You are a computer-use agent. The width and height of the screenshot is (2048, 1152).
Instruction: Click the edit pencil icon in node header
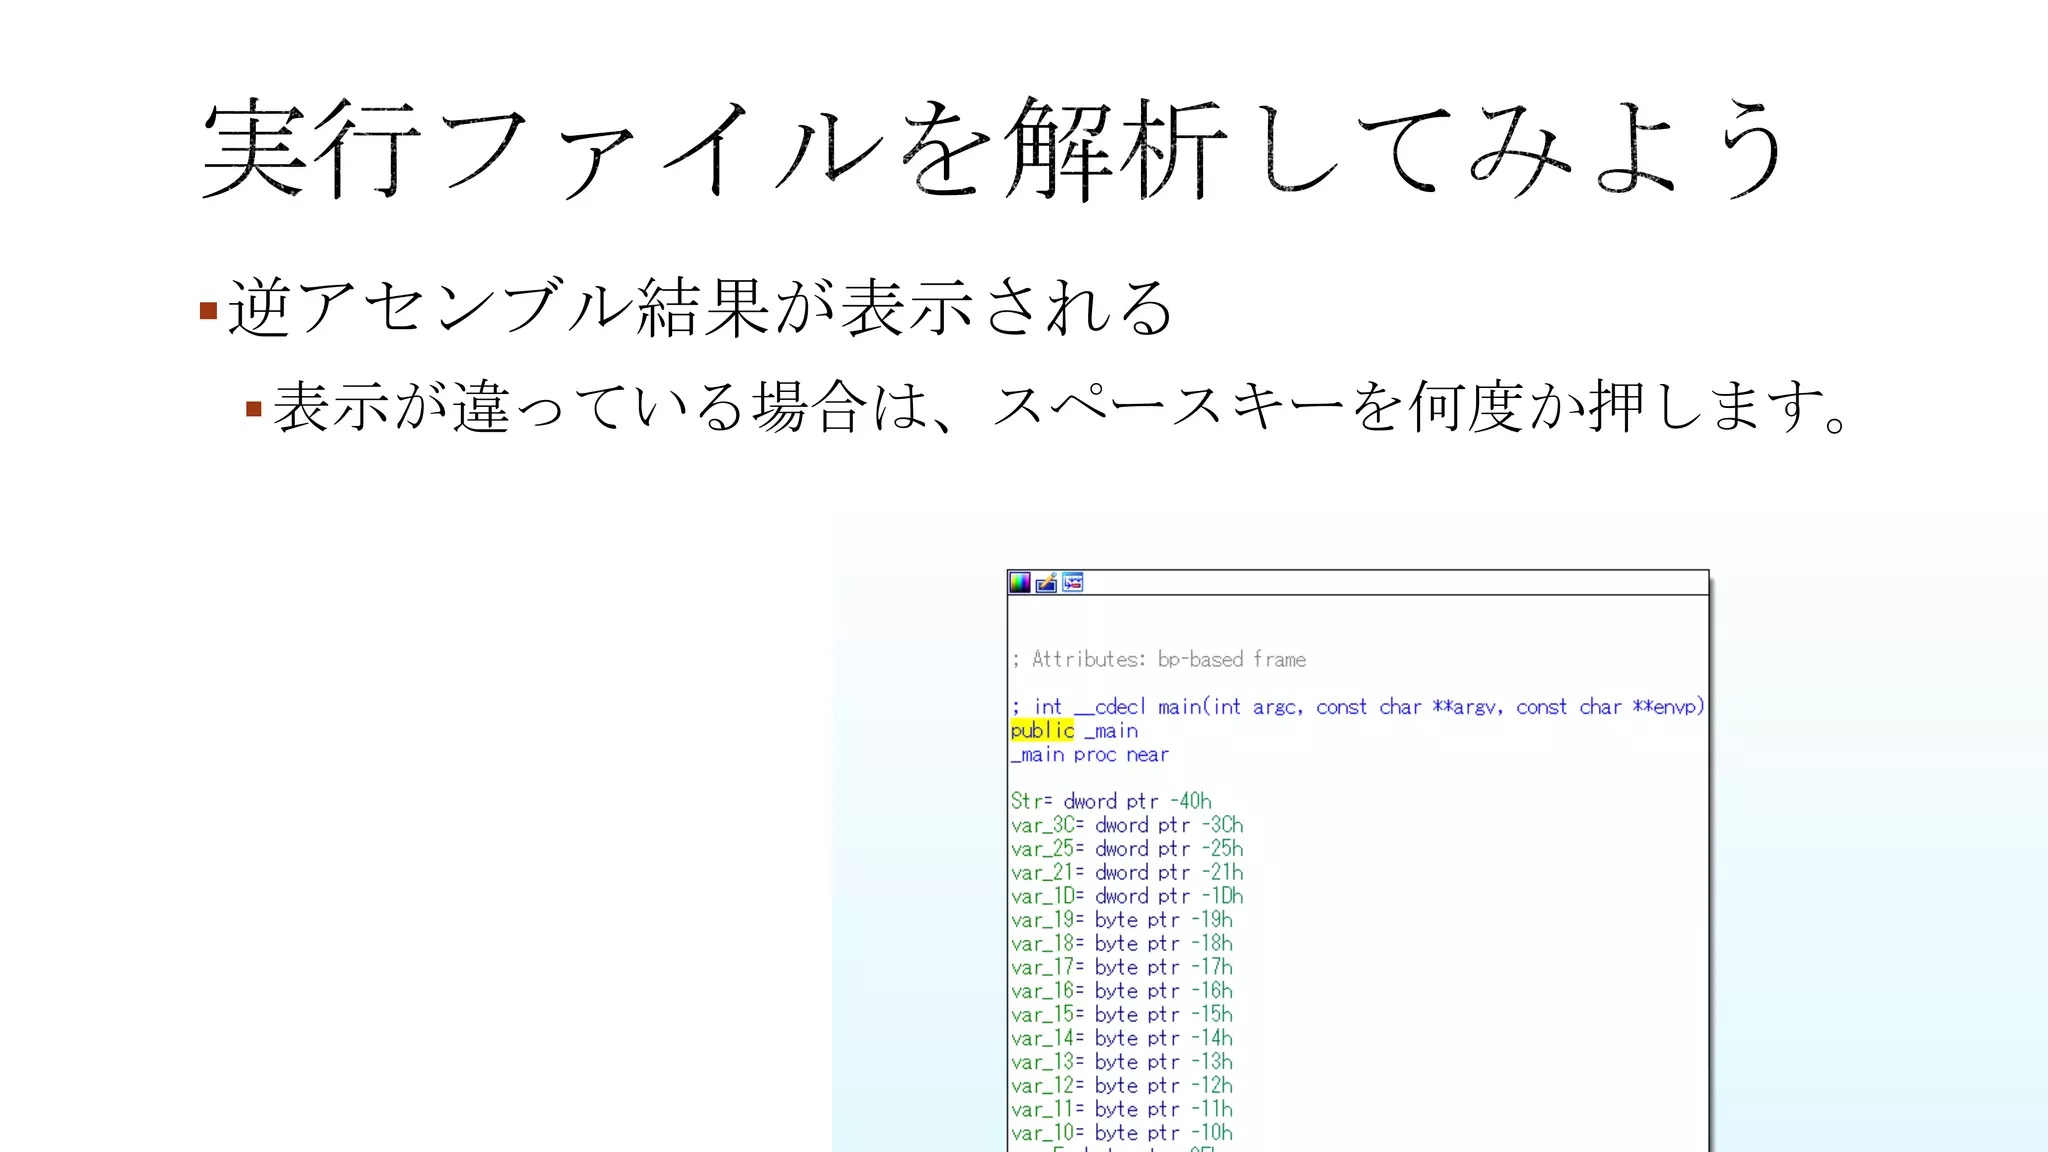pos(1046,583)
